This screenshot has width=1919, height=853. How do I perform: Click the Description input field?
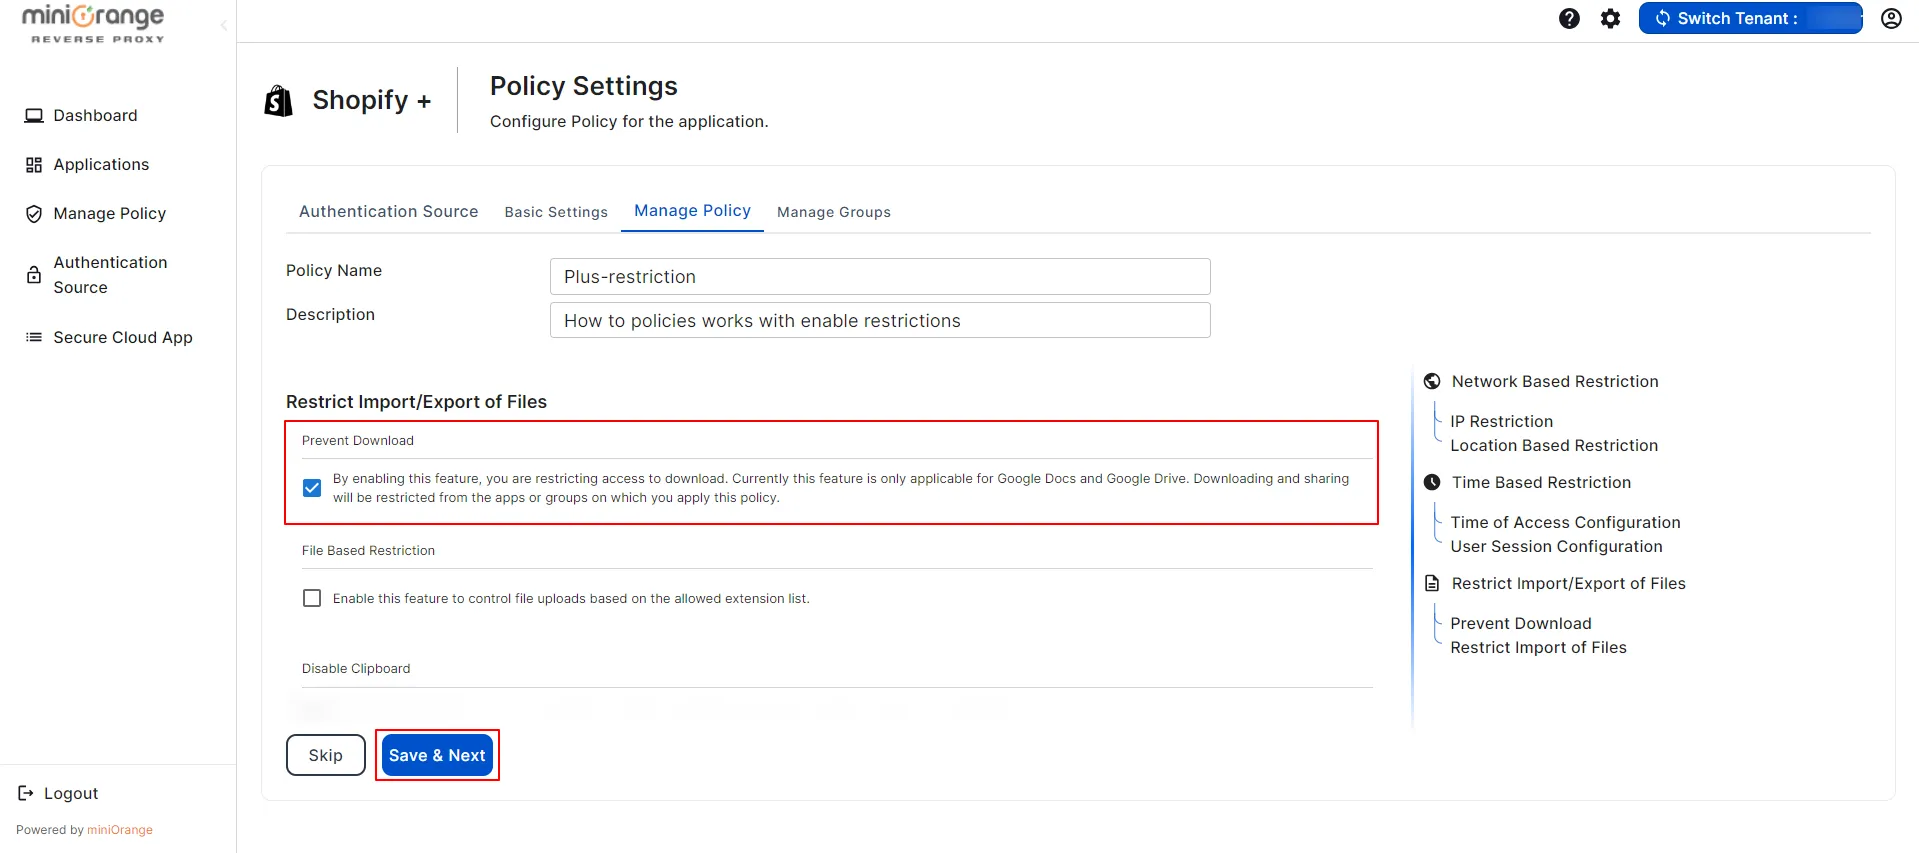tap(880, 320)
